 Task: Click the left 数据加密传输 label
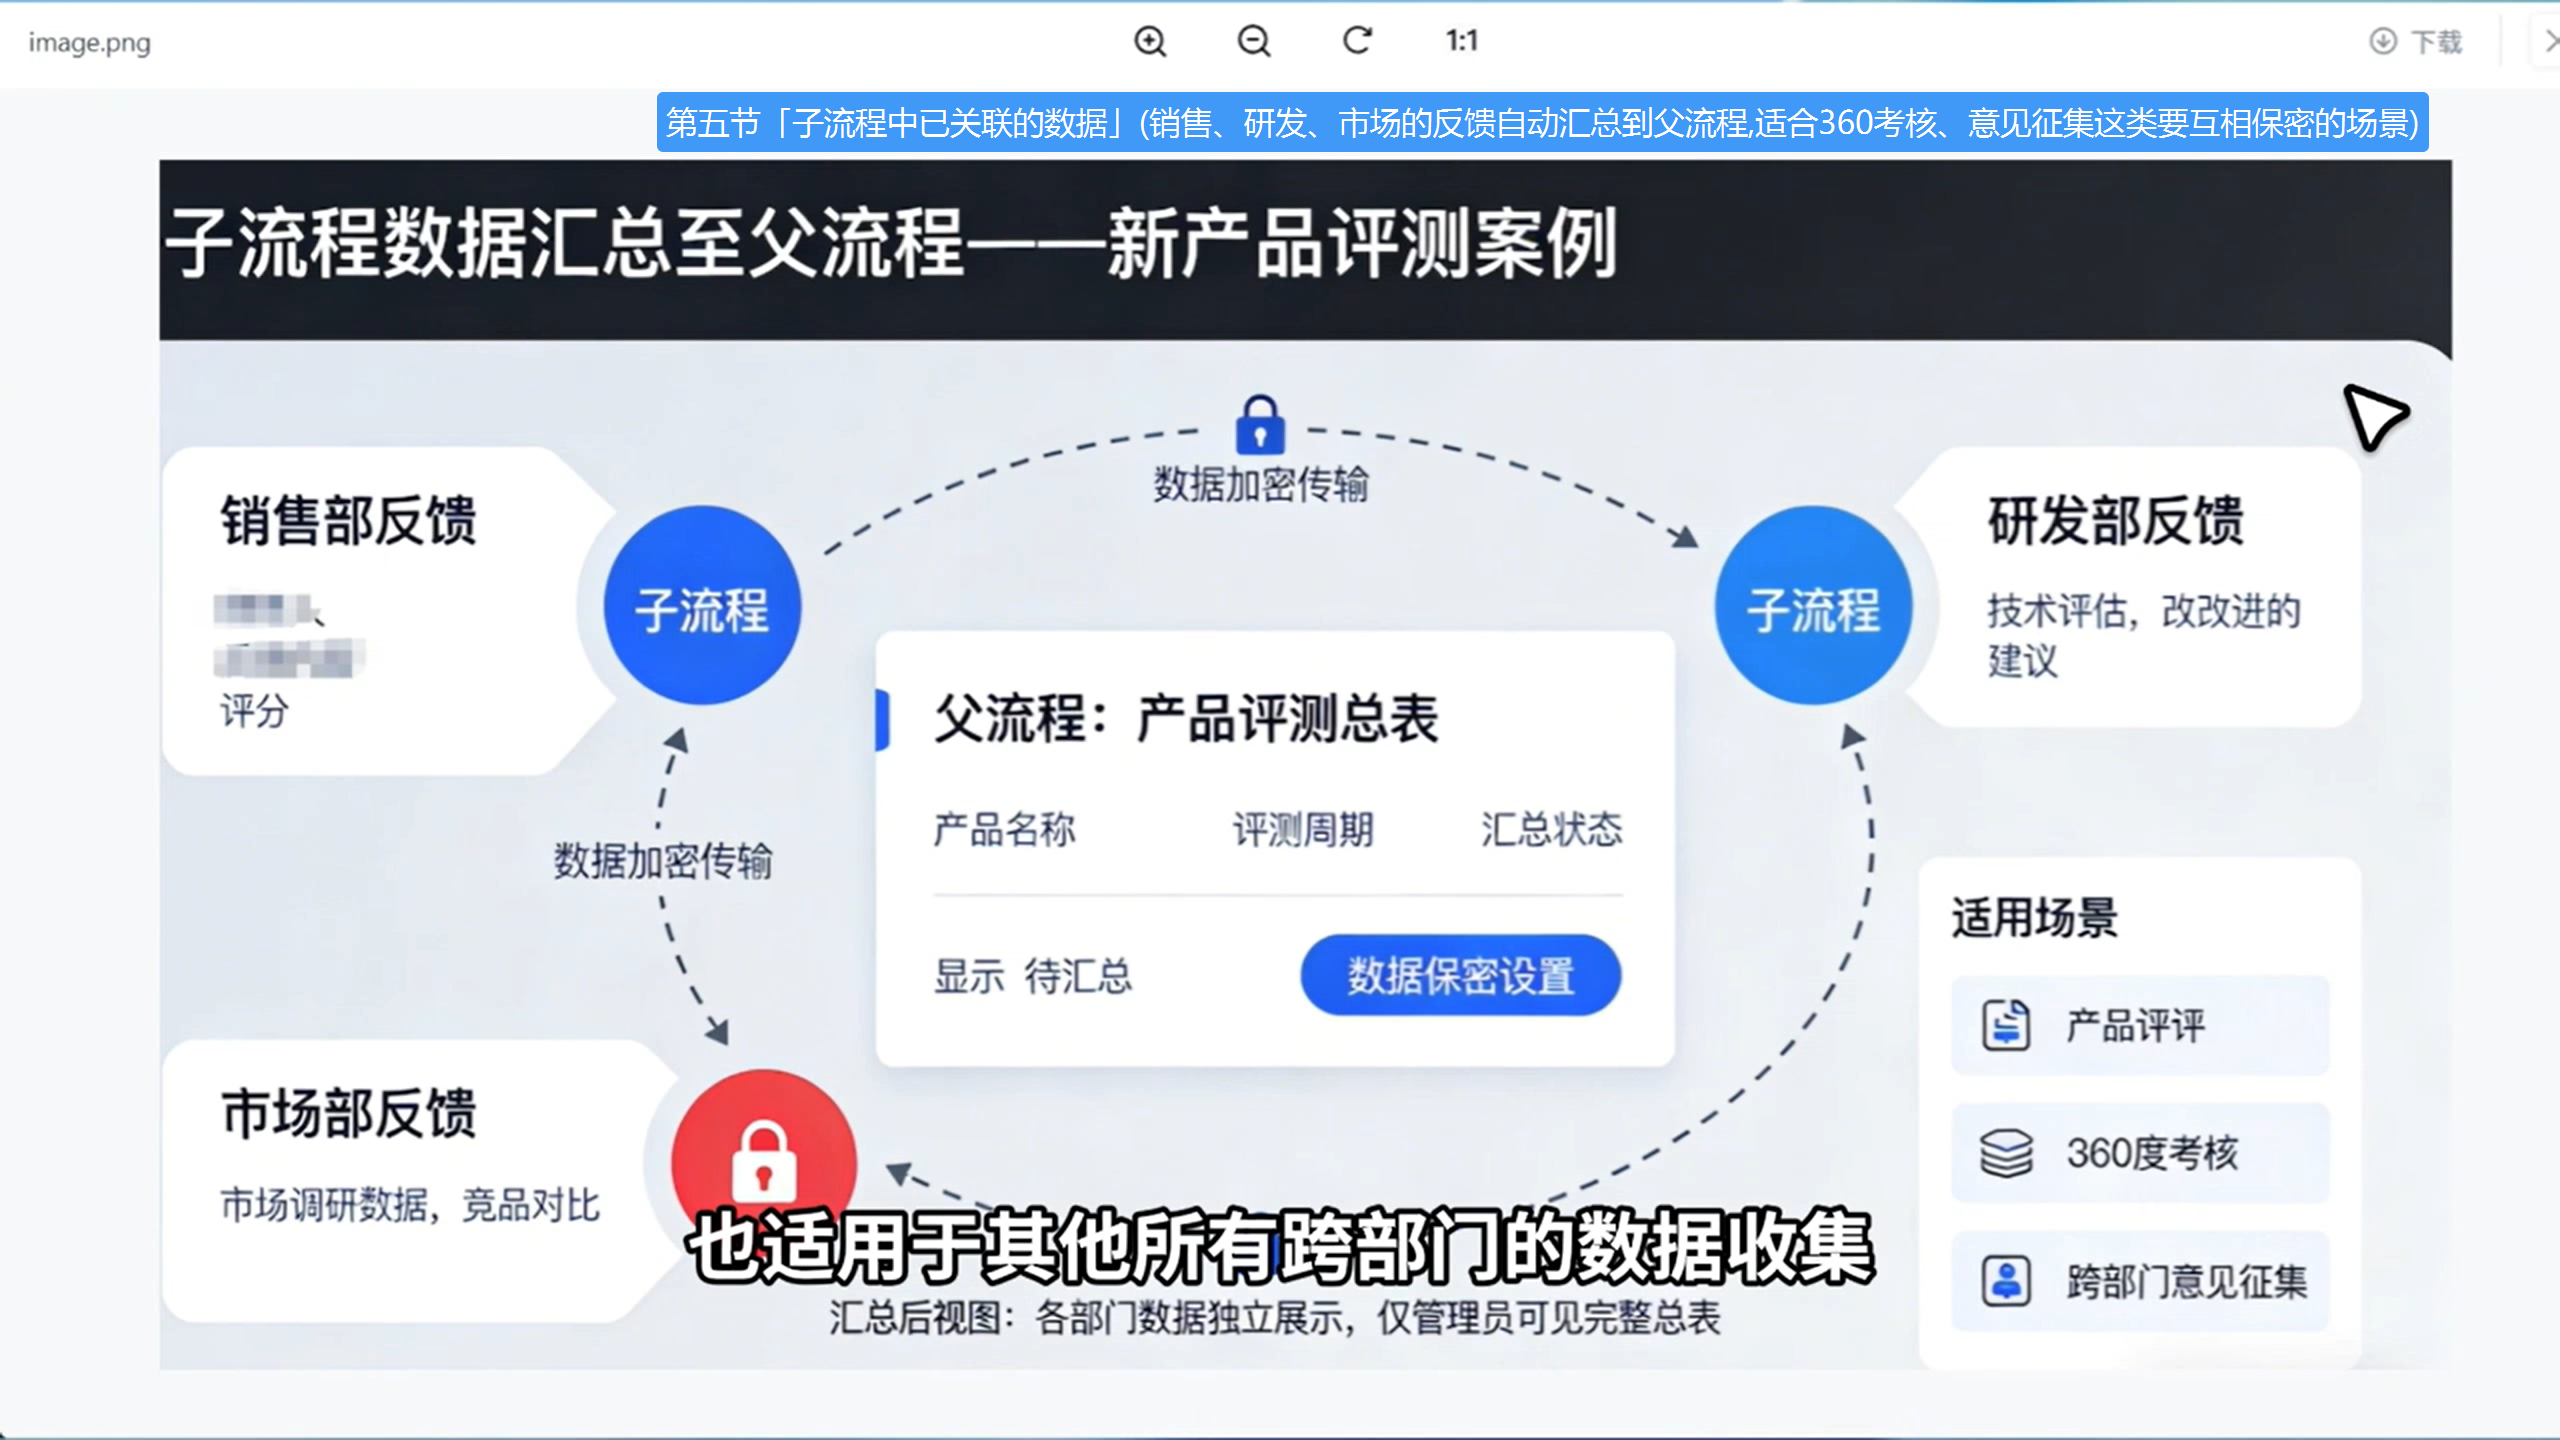pyautogui.click(x=663, y=861)
